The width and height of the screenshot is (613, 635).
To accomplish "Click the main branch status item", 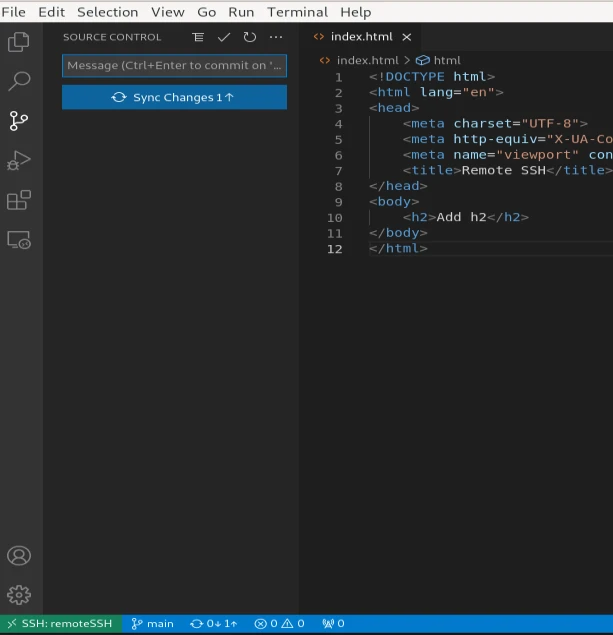I will click(x=153, y=624).
